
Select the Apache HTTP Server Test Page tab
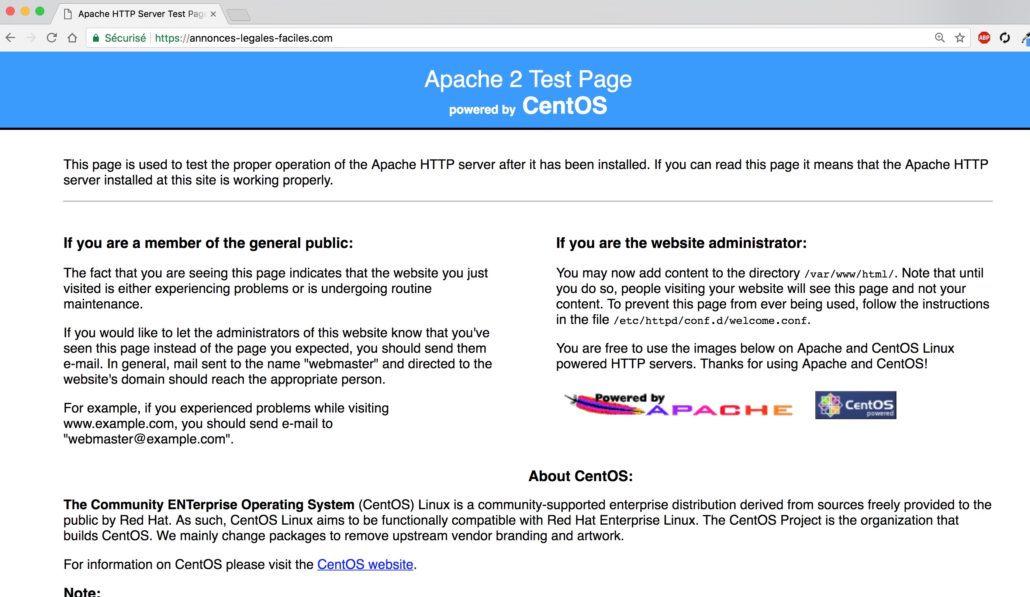tap(139, 14)
